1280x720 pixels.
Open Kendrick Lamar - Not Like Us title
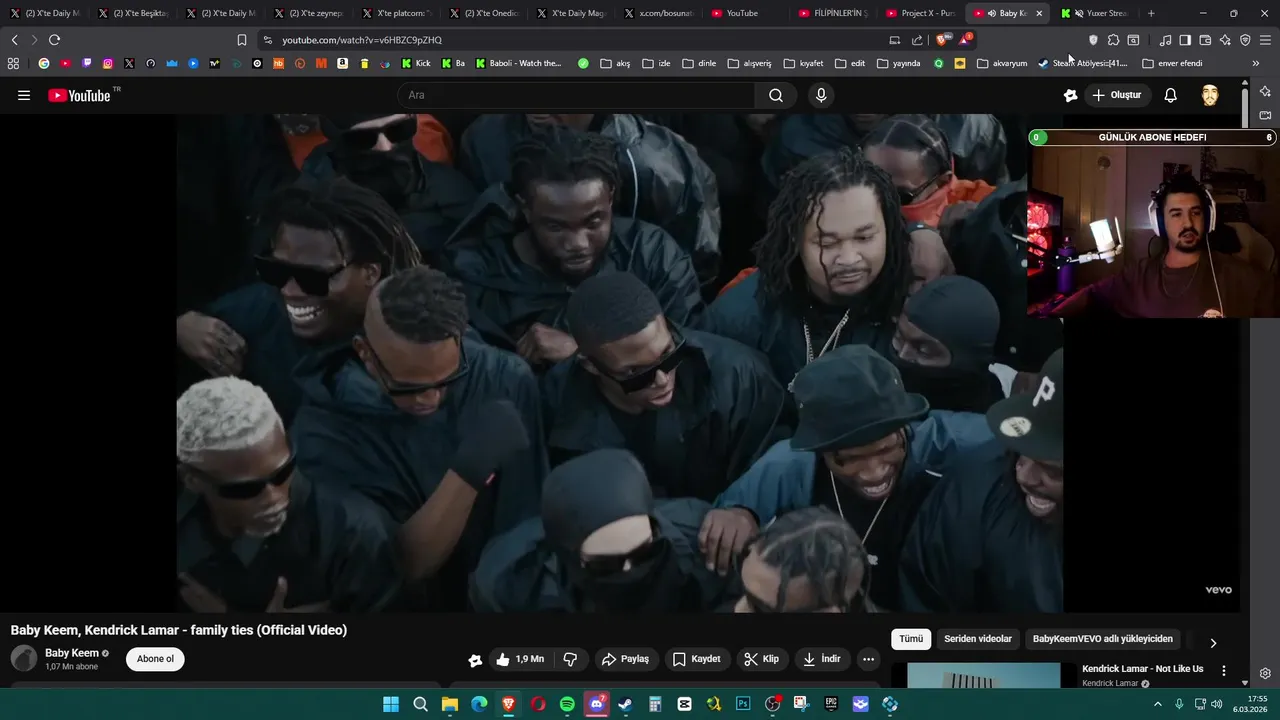1142,669
